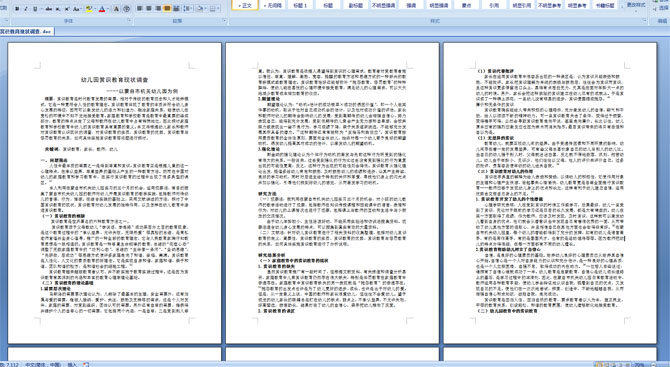Expand the font dialog launcher
This screenshot has width=670, height=367.
tap(129, 20)
